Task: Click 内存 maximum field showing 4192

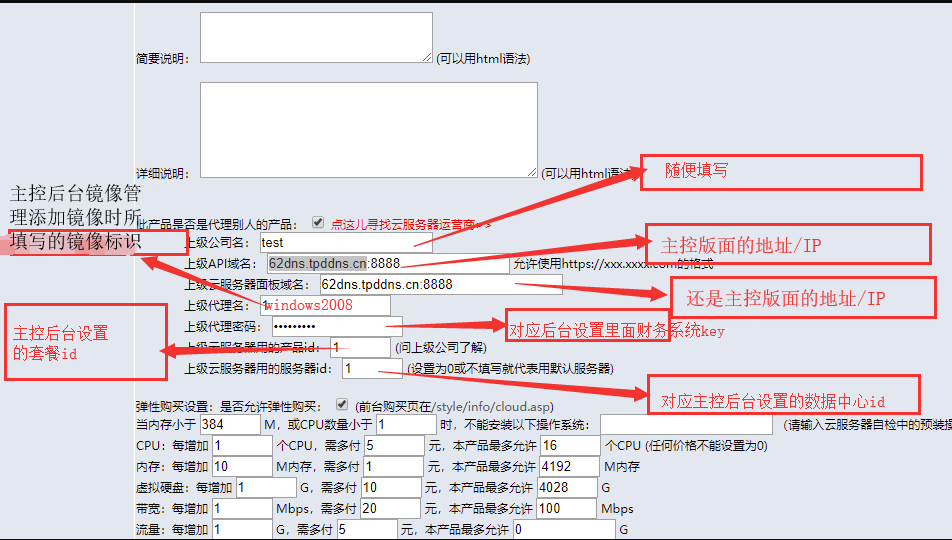Action: 569,467
